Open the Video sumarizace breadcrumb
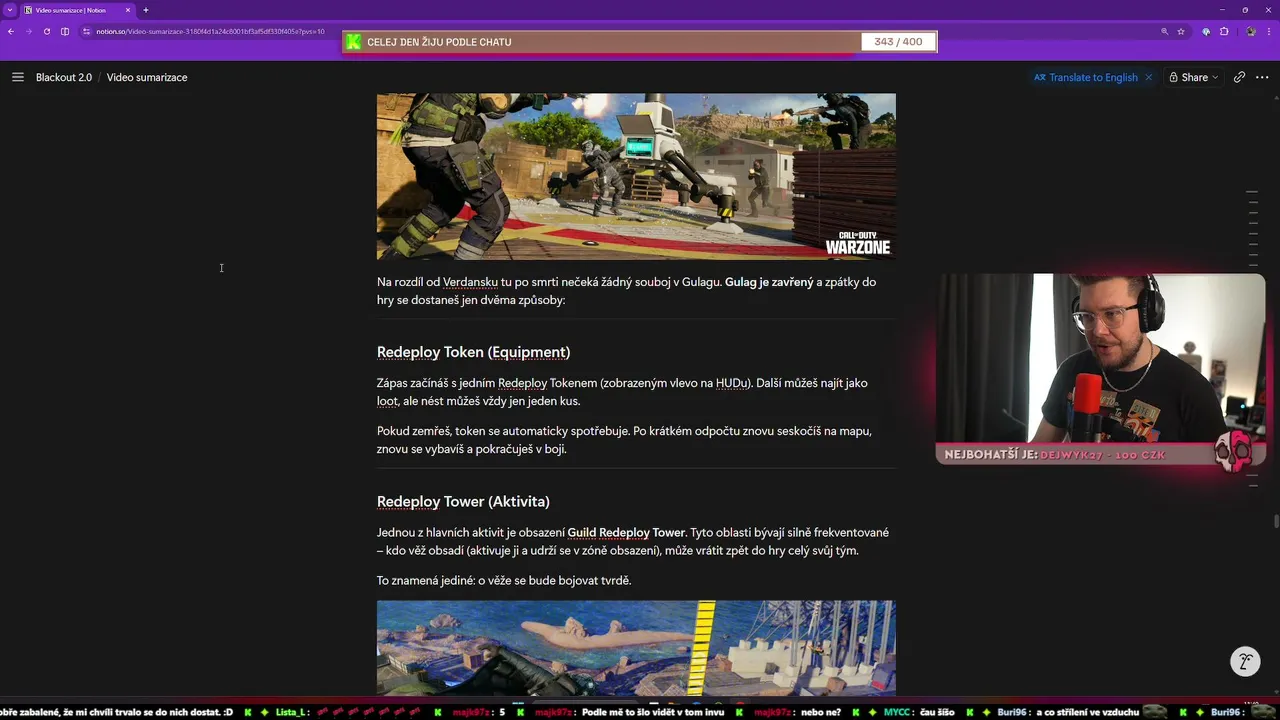This screenshot has width=1280, height=720. coord(147,77)
